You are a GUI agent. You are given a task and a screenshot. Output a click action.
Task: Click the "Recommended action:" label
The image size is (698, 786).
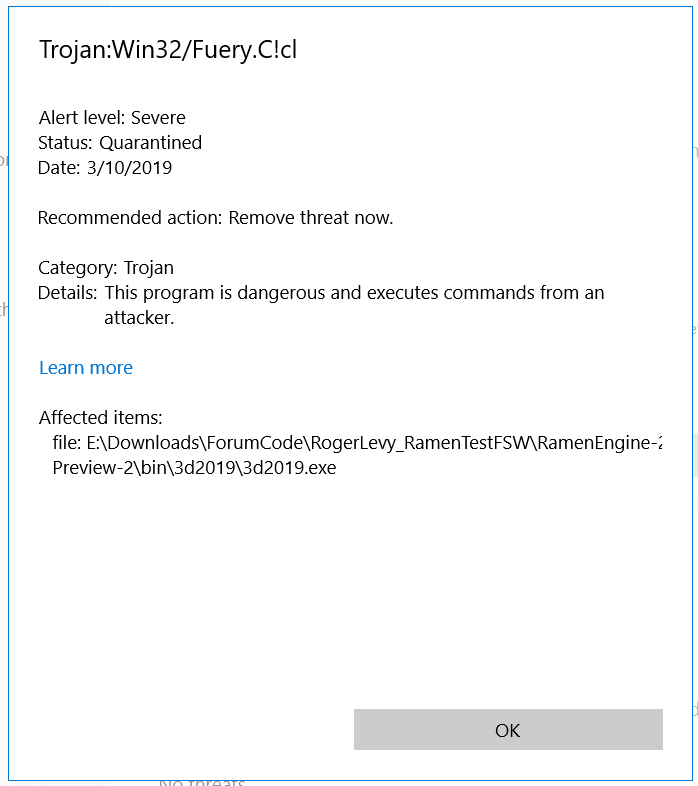(130, 218)
